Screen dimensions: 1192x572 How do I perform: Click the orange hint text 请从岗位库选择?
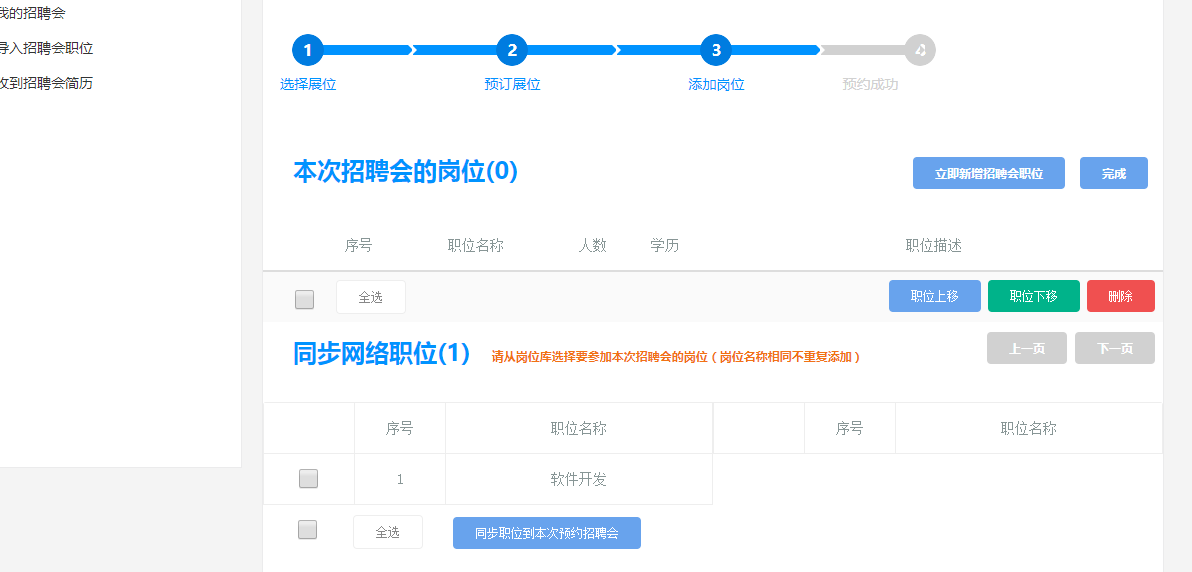point(676,357)
